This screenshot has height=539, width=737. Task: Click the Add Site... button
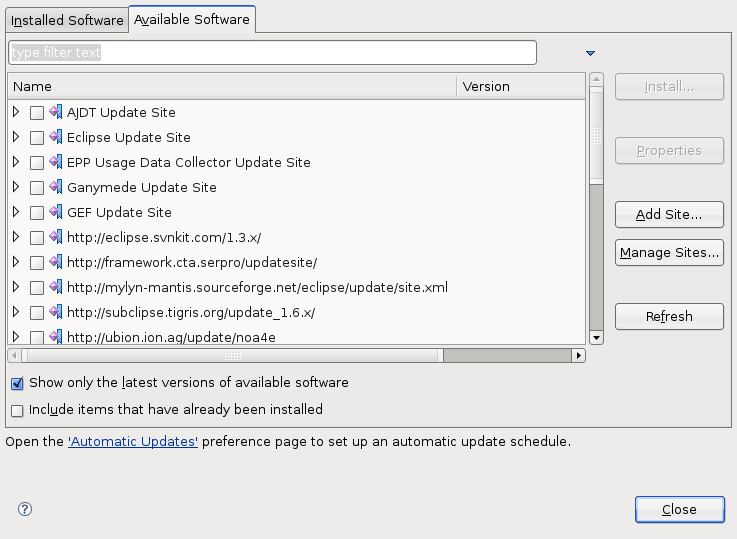point(669,214)
